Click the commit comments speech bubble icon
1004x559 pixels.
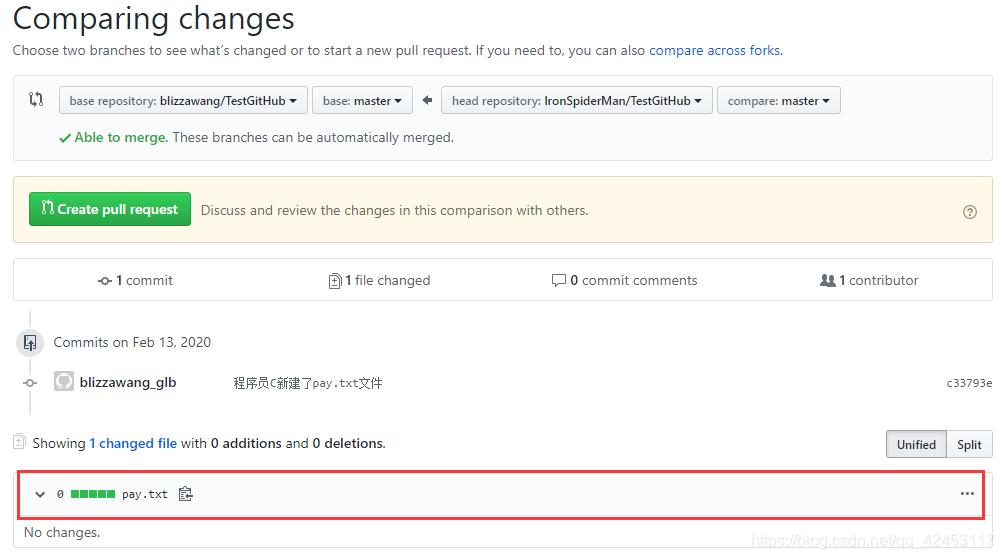click(x=559, y=281)
